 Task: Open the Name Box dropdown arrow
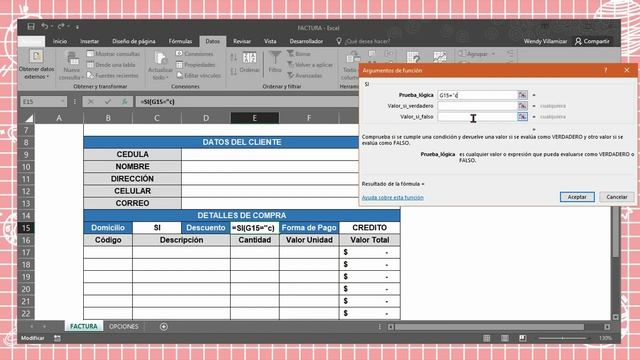[x=62, y=102]
